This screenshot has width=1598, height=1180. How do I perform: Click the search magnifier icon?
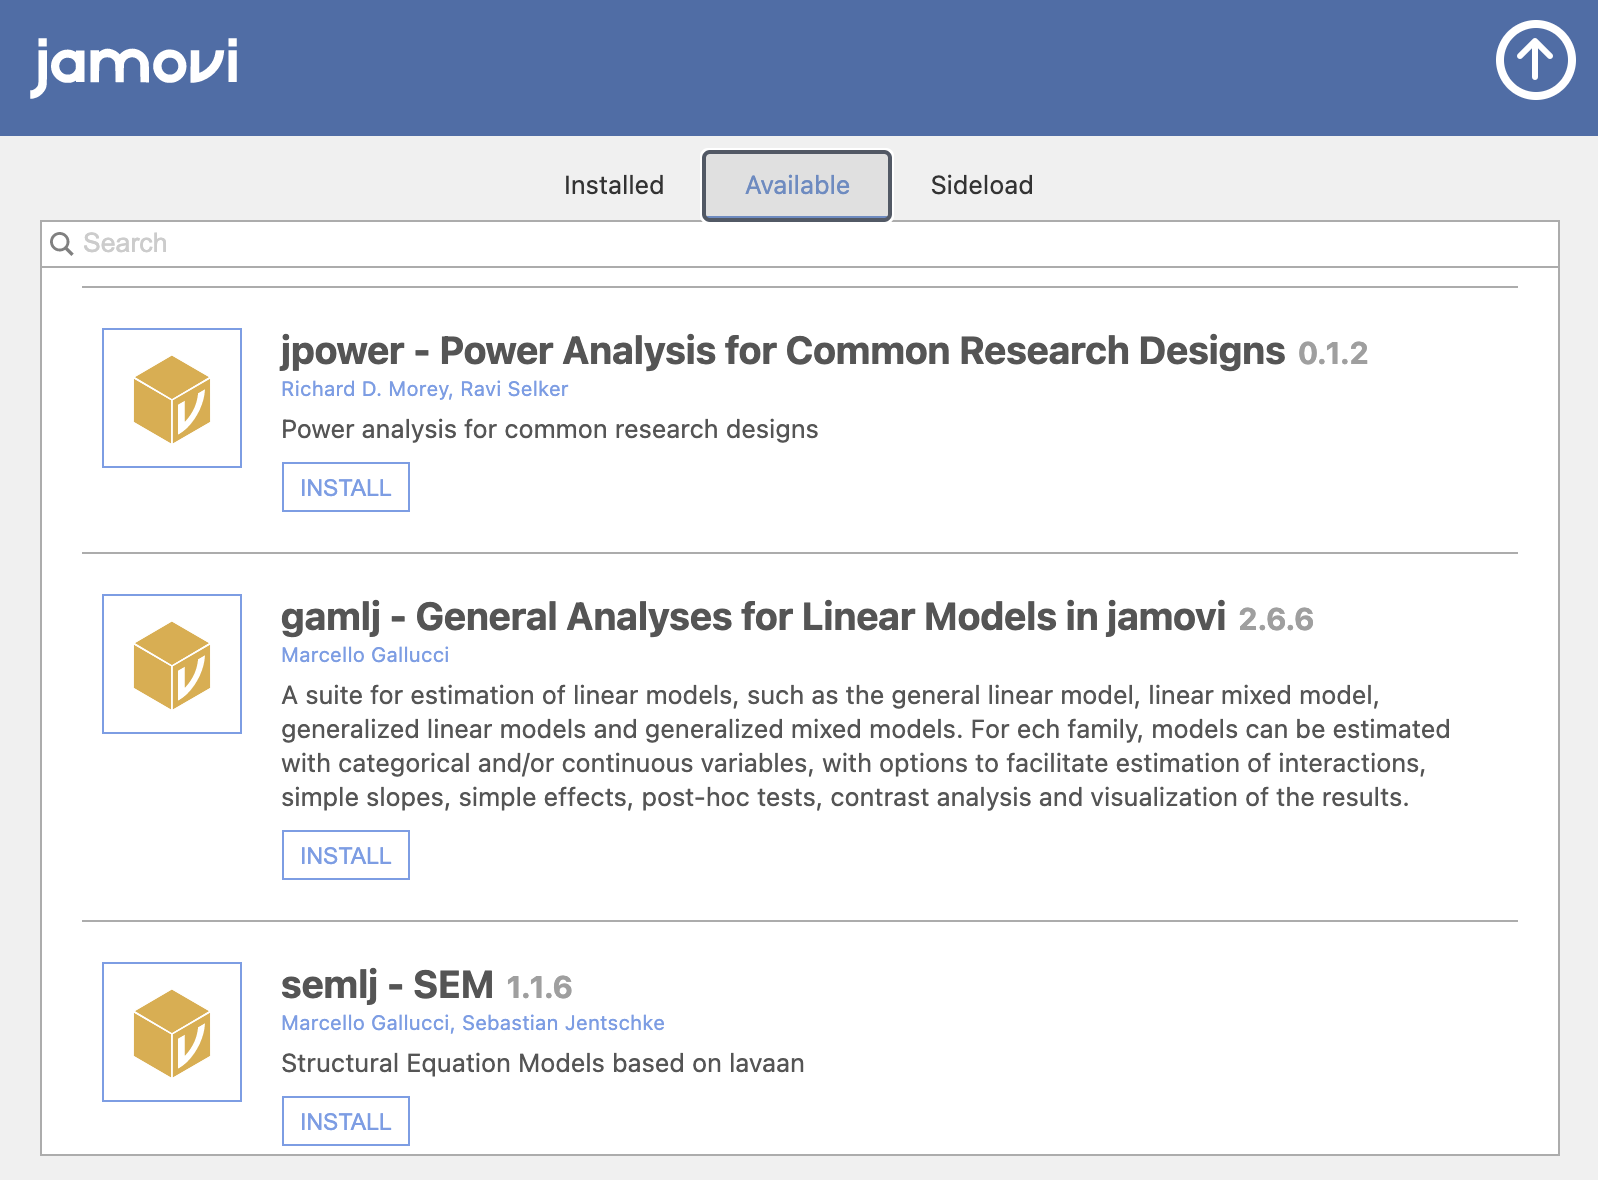tap(62, 244)
